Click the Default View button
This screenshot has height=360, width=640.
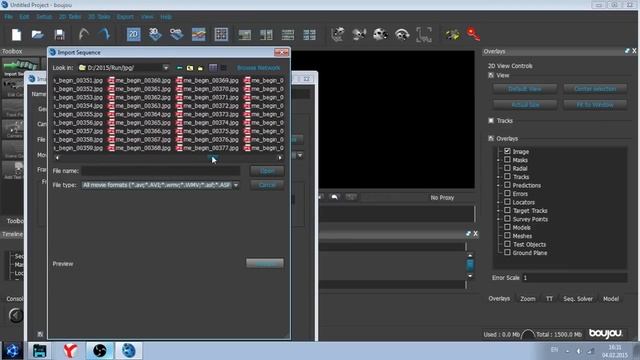[525, 89]
